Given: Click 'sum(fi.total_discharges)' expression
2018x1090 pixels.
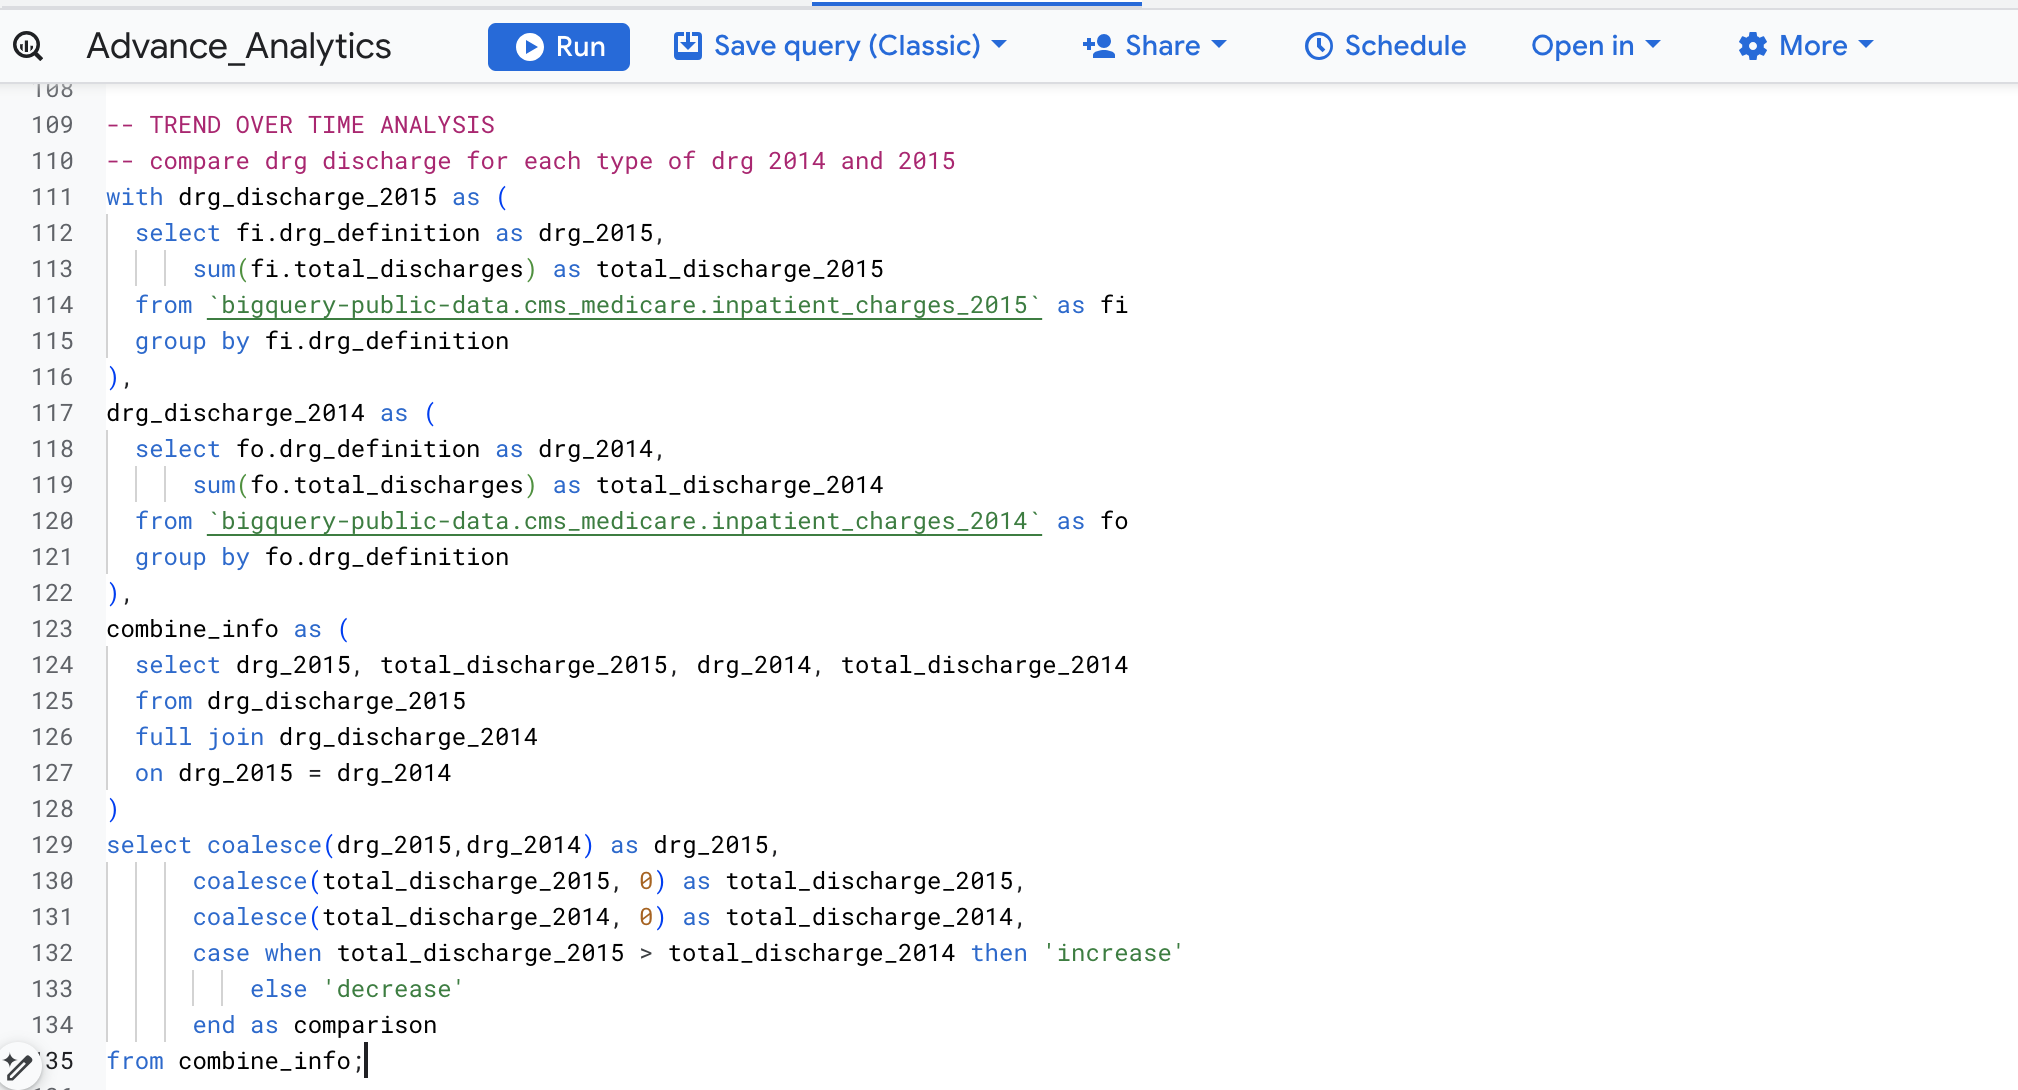Looking at the screenshot, I should 365,269.
